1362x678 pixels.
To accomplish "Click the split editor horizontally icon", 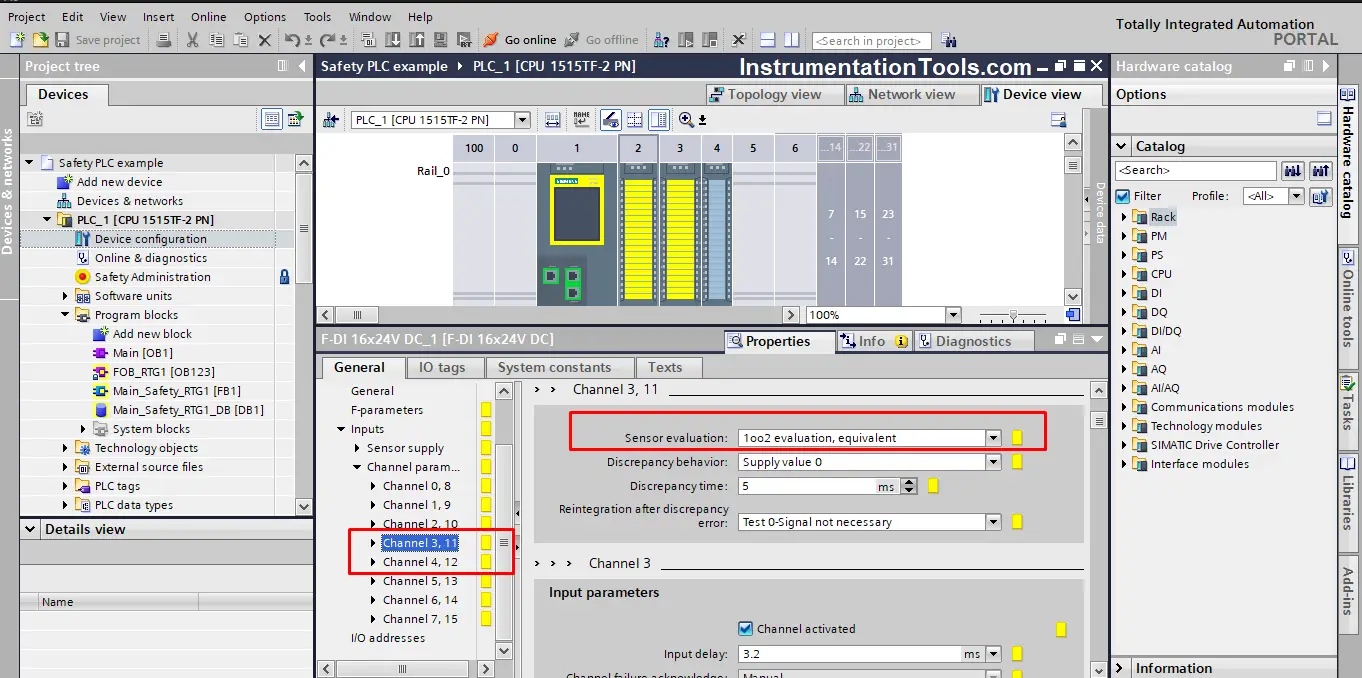I will click(x=768, y=40).
